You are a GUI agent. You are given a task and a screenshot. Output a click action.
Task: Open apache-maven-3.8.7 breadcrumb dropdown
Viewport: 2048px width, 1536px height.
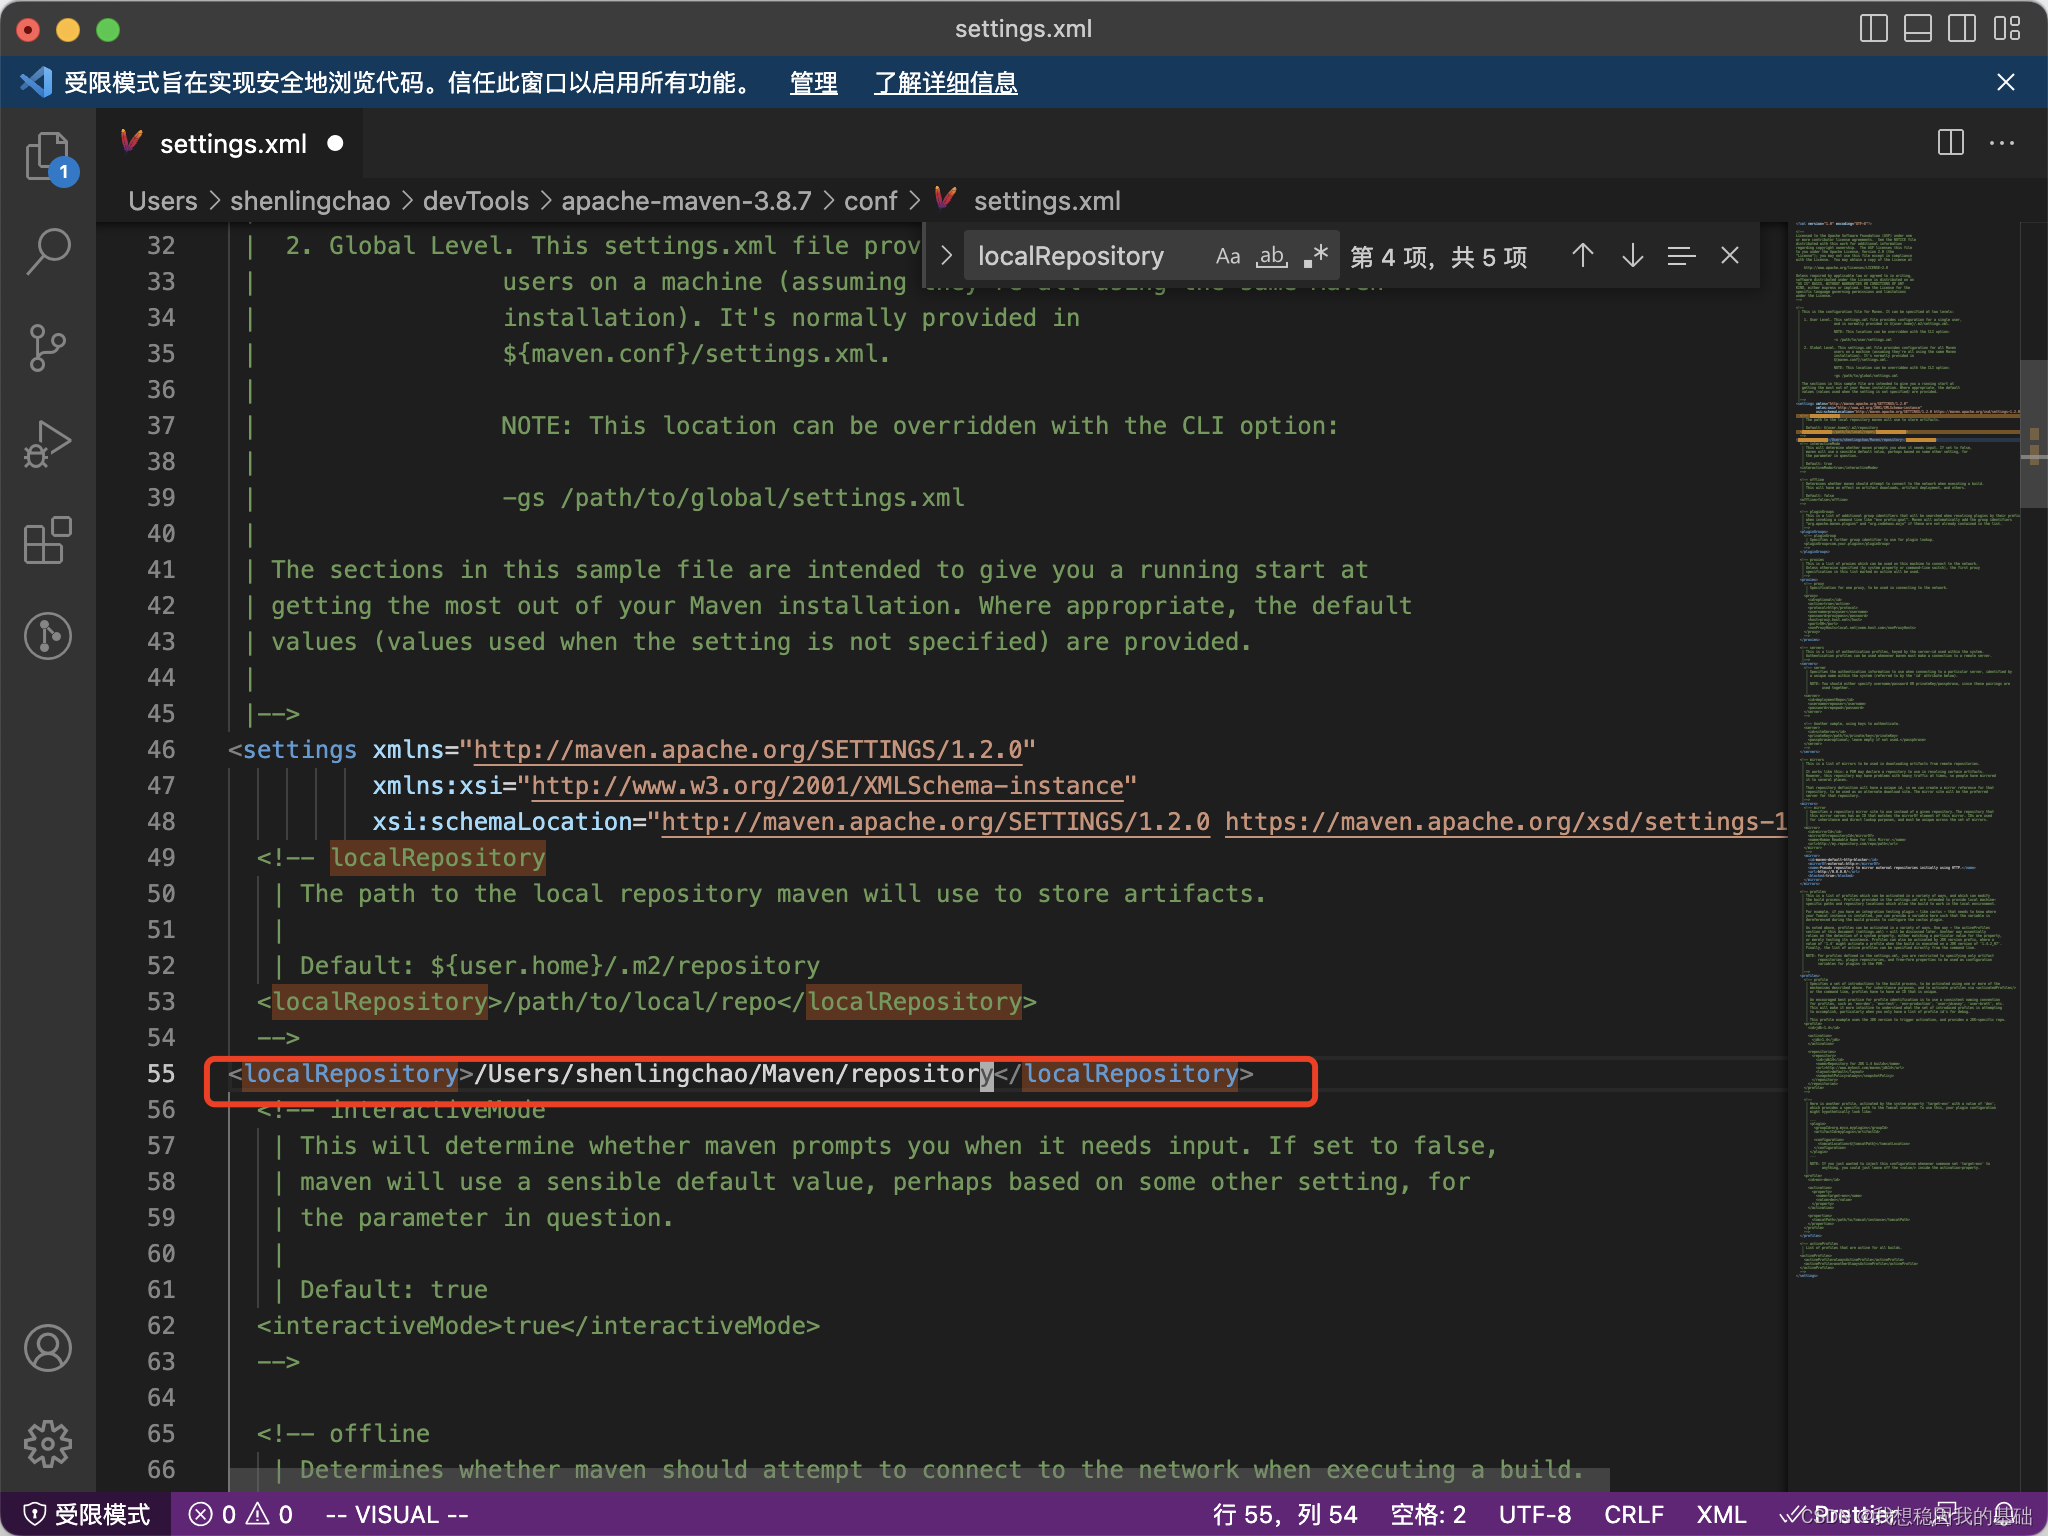pos(686,201)
